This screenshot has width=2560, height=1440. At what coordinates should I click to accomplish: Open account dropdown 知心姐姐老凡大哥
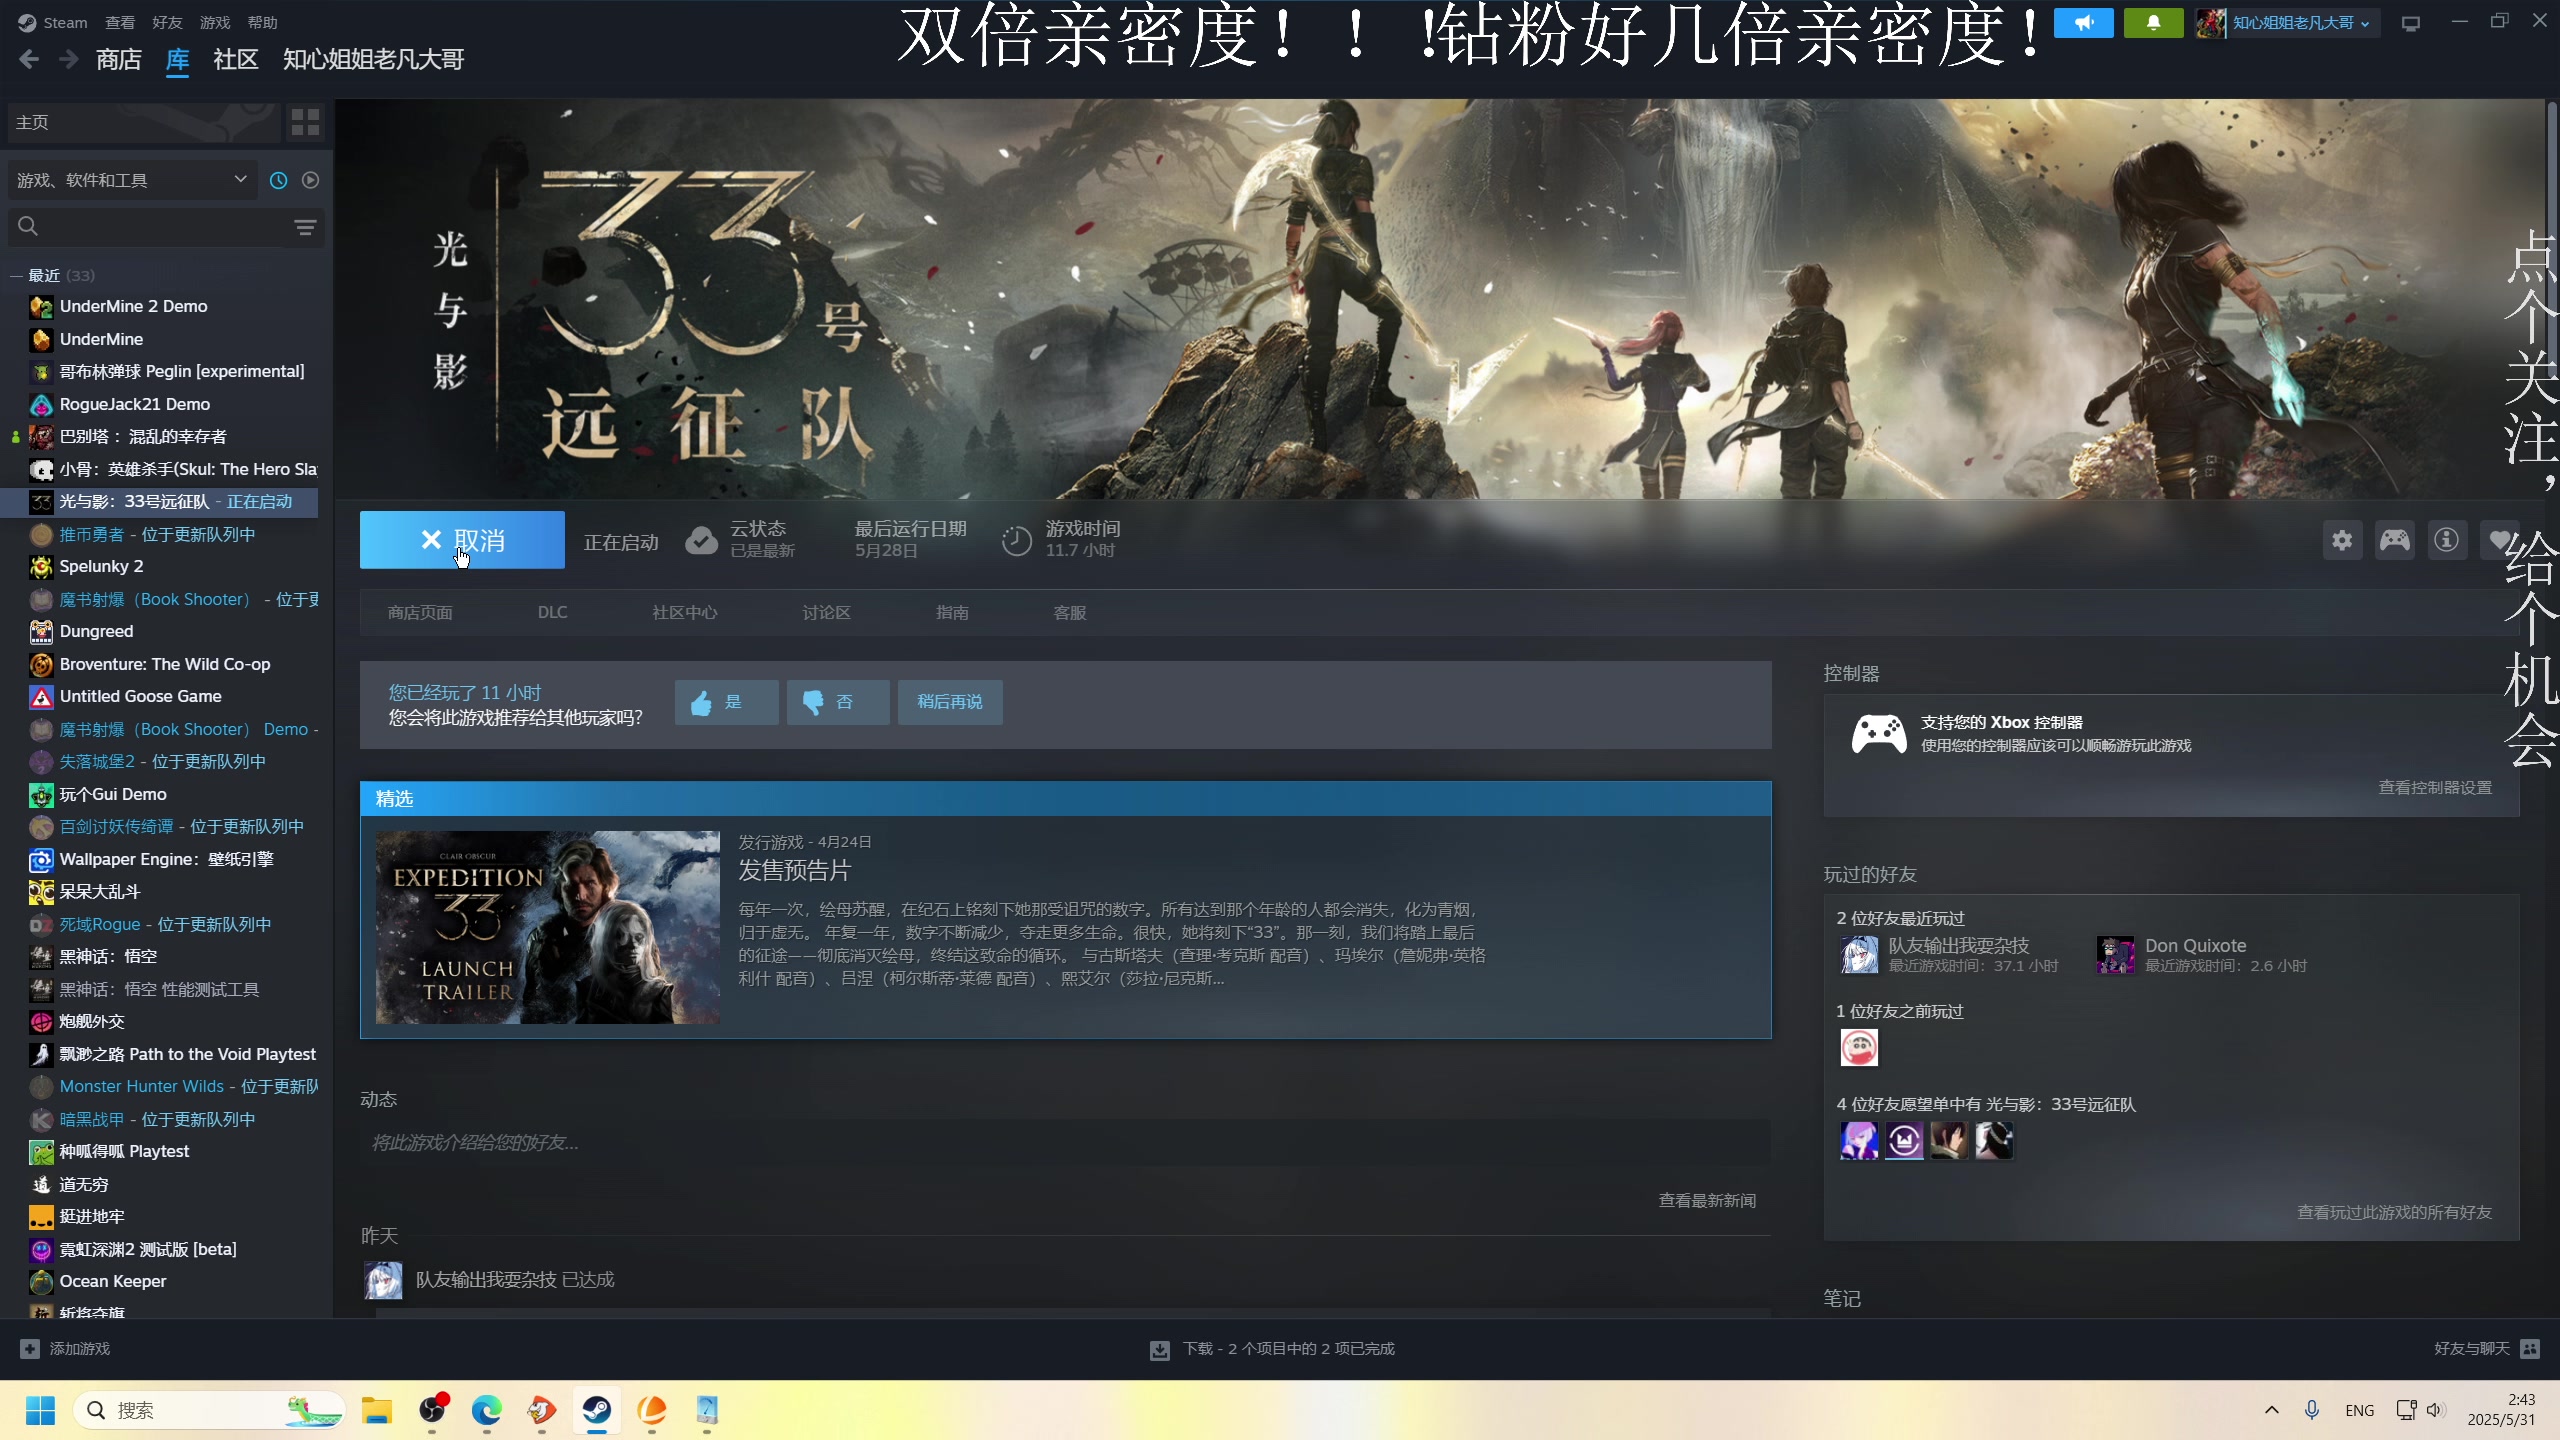pos(2286,23)
